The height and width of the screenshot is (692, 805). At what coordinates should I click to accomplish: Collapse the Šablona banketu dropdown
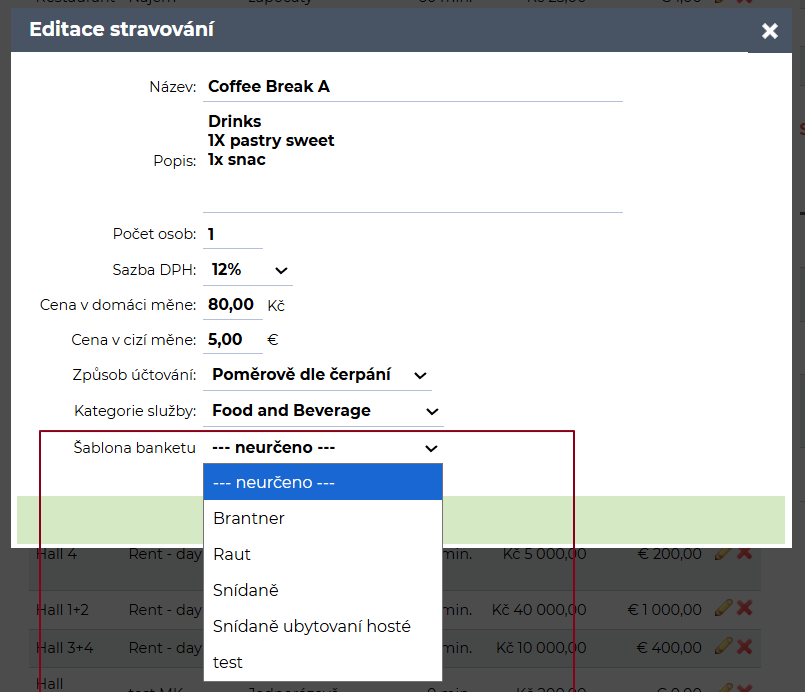click(x=323, y=448)
